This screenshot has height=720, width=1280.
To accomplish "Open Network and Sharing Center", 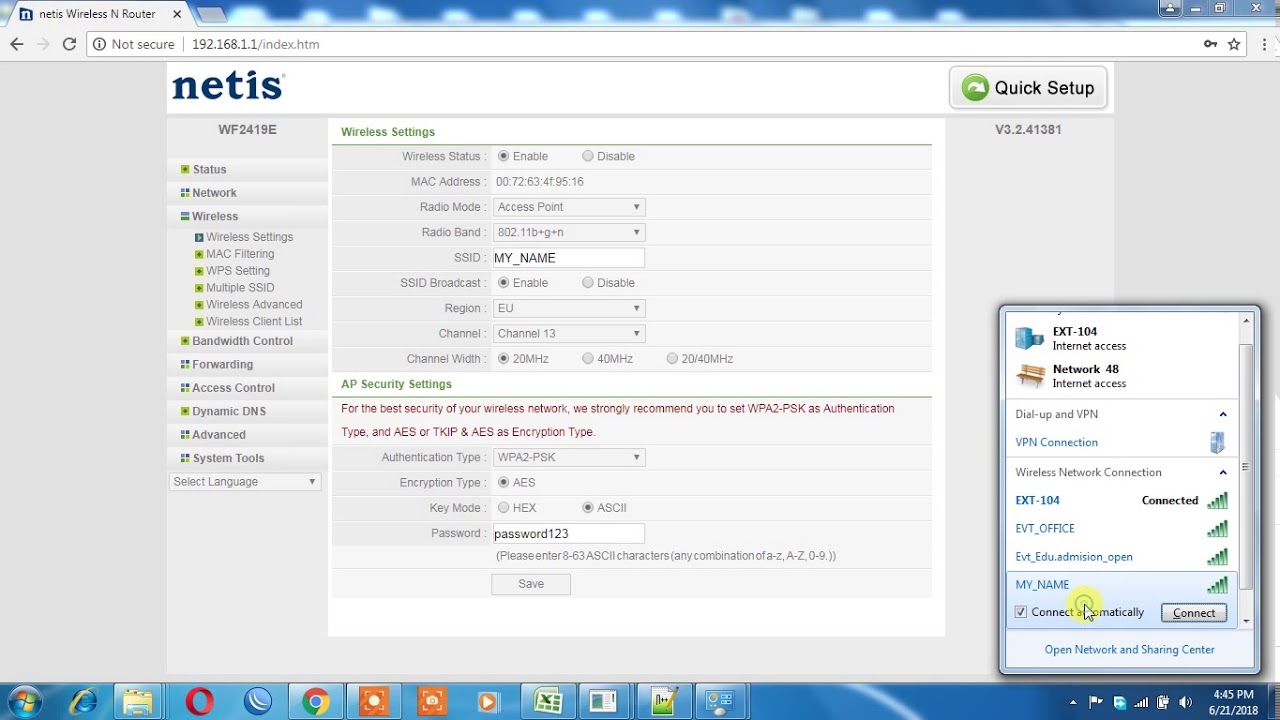I will tap(1130, 650).
